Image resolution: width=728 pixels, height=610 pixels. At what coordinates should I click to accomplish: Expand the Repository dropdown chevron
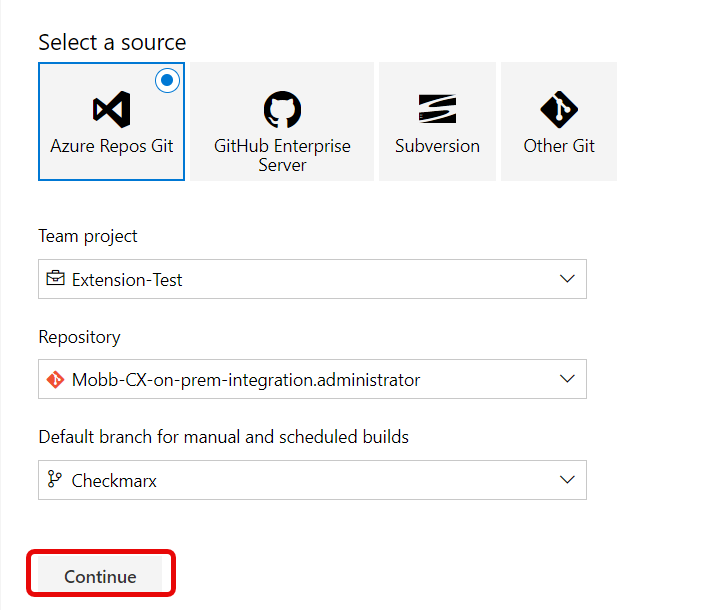(x=567, y=380)
